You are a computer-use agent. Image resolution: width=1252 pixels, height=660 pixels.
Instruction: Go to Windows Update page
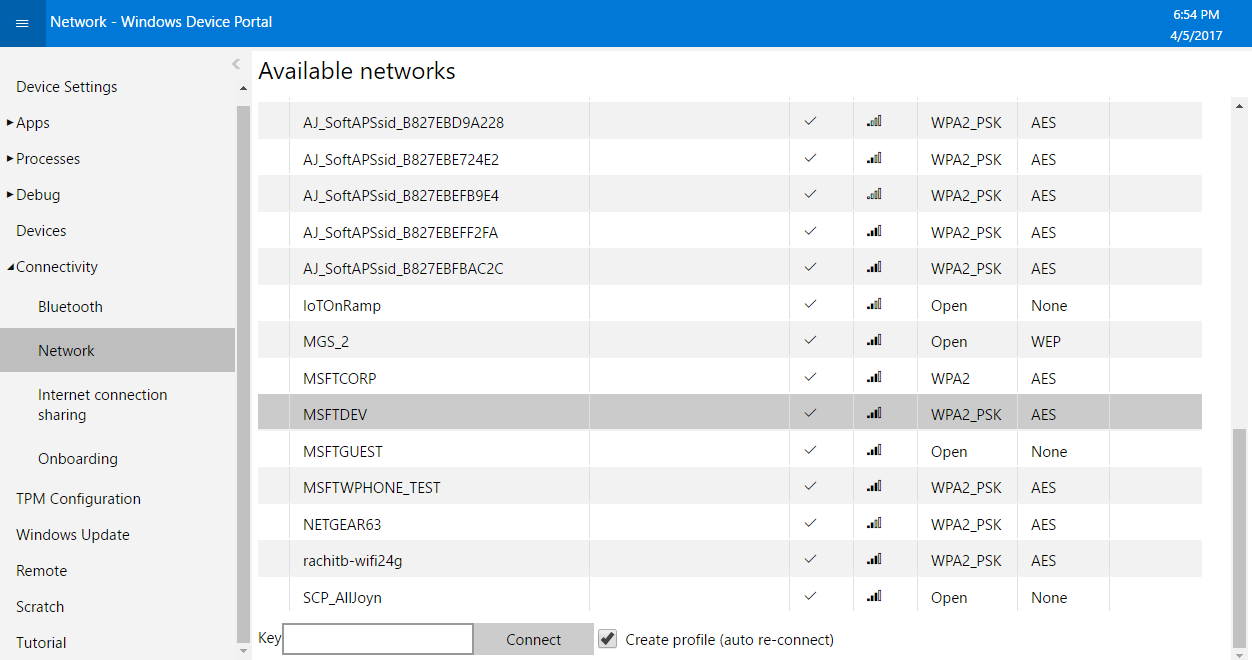click(73, 535)
